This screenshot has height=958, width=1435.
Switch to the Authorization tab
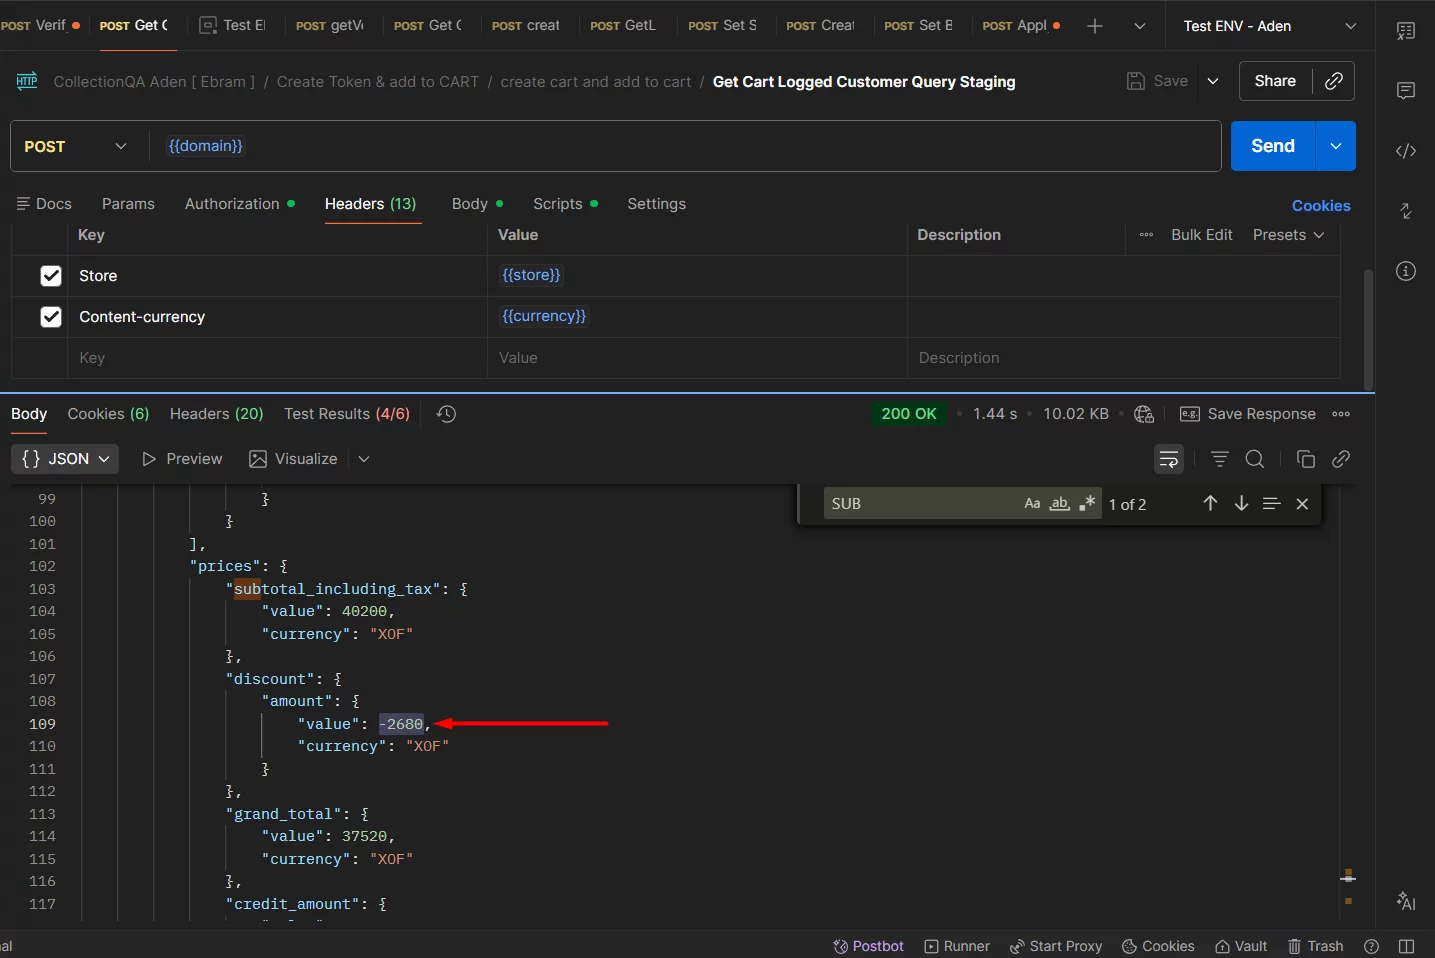pos(232,204)
